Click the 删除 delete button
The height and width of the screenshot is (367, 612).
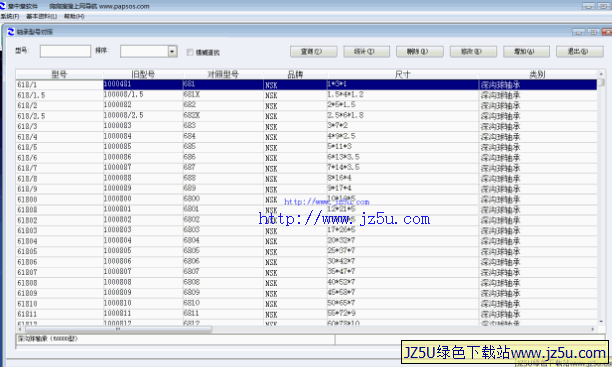pos(420,52)
